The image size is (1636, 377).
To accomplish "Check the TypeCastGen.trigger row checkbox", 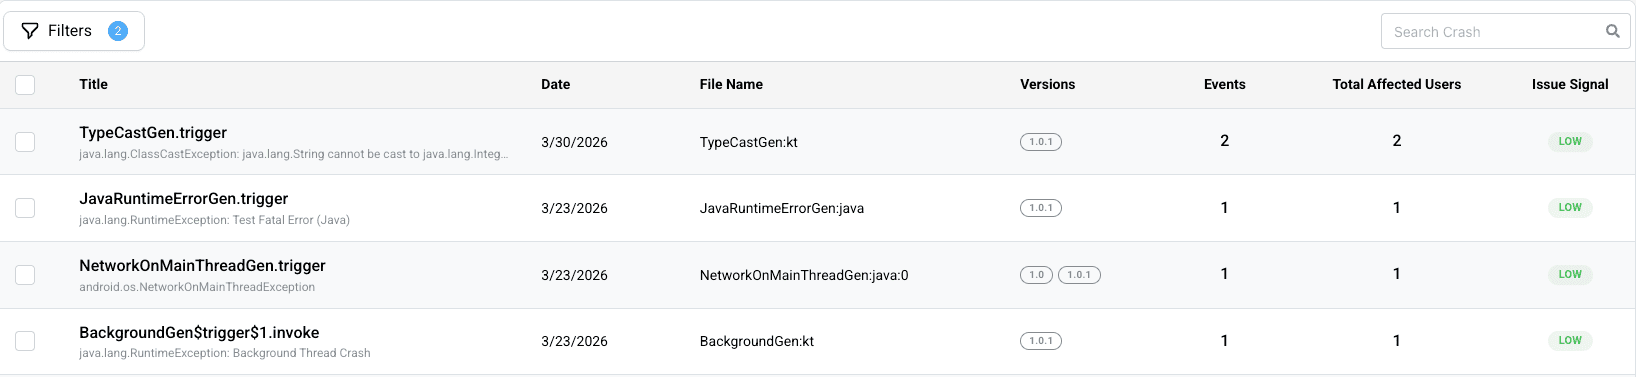I will [x=25, y=142].
